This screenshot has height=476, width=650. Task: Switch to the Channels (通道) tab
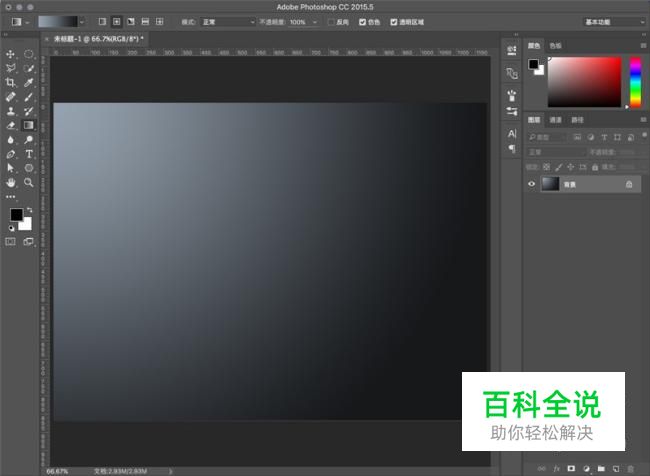555,120
